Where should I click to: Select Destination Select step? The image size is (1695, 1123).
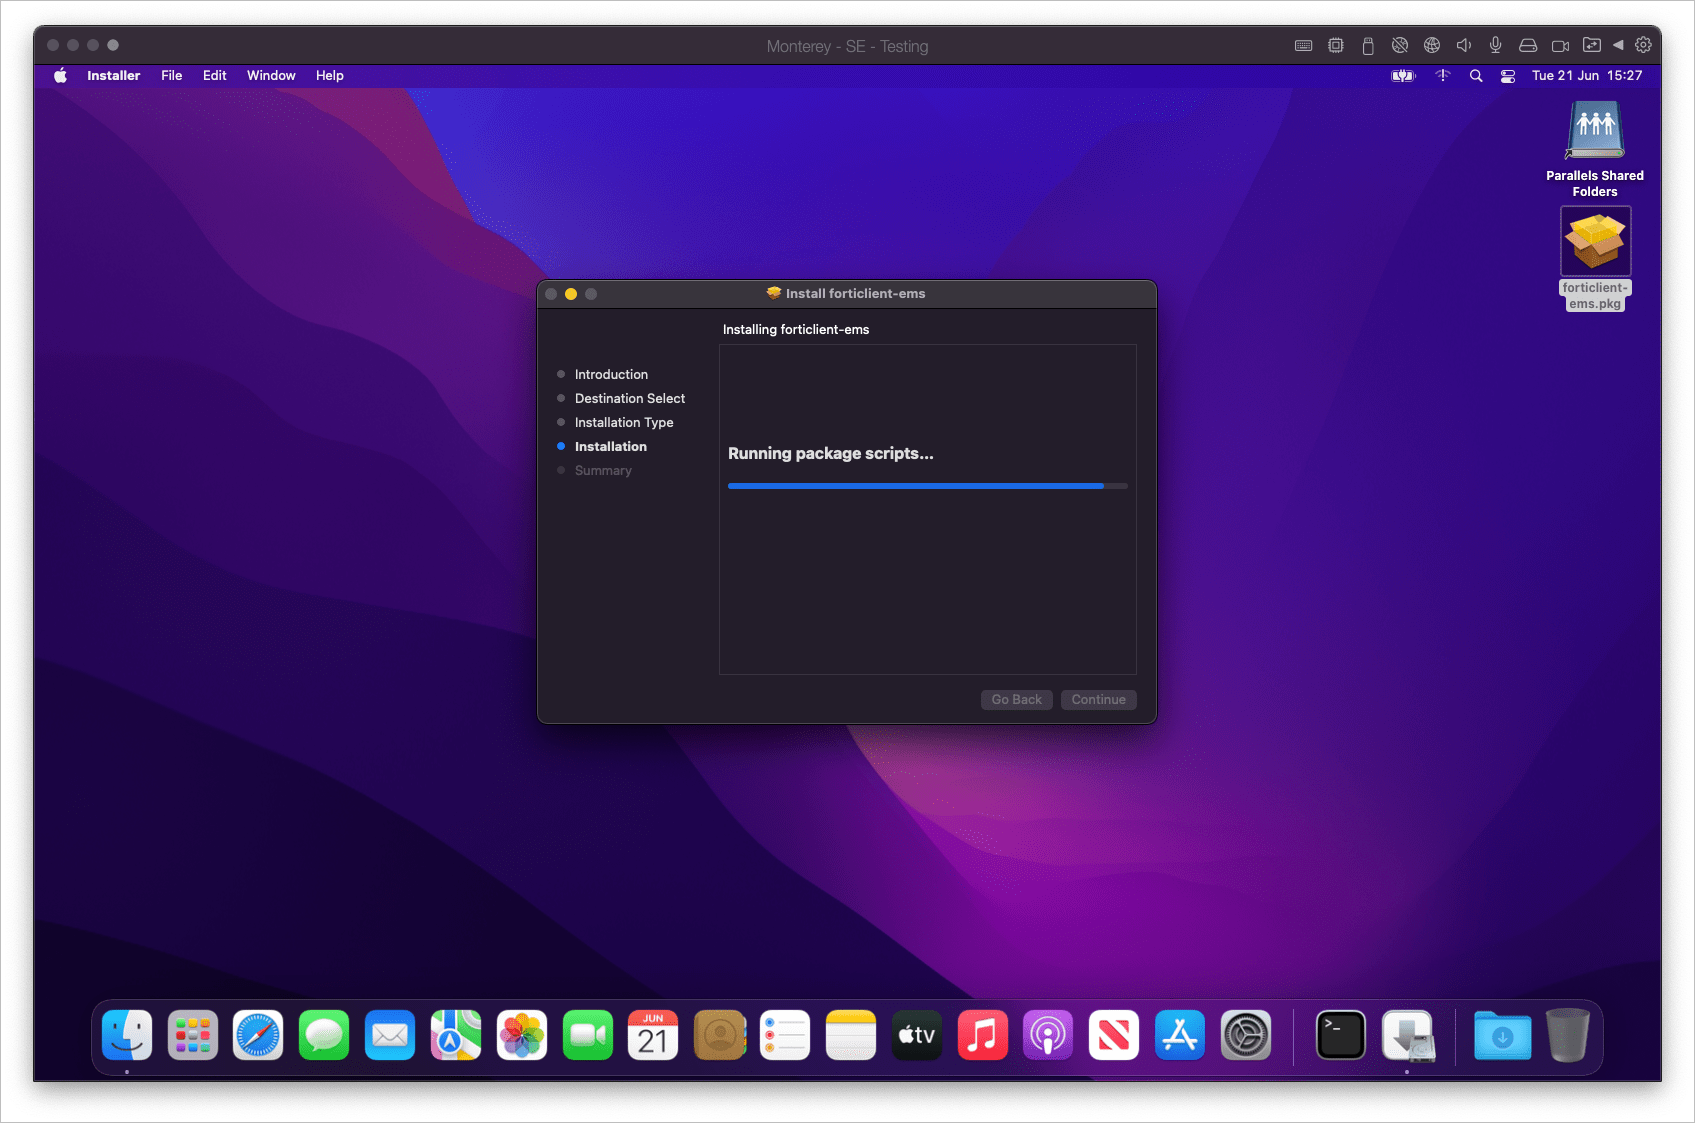630,398
